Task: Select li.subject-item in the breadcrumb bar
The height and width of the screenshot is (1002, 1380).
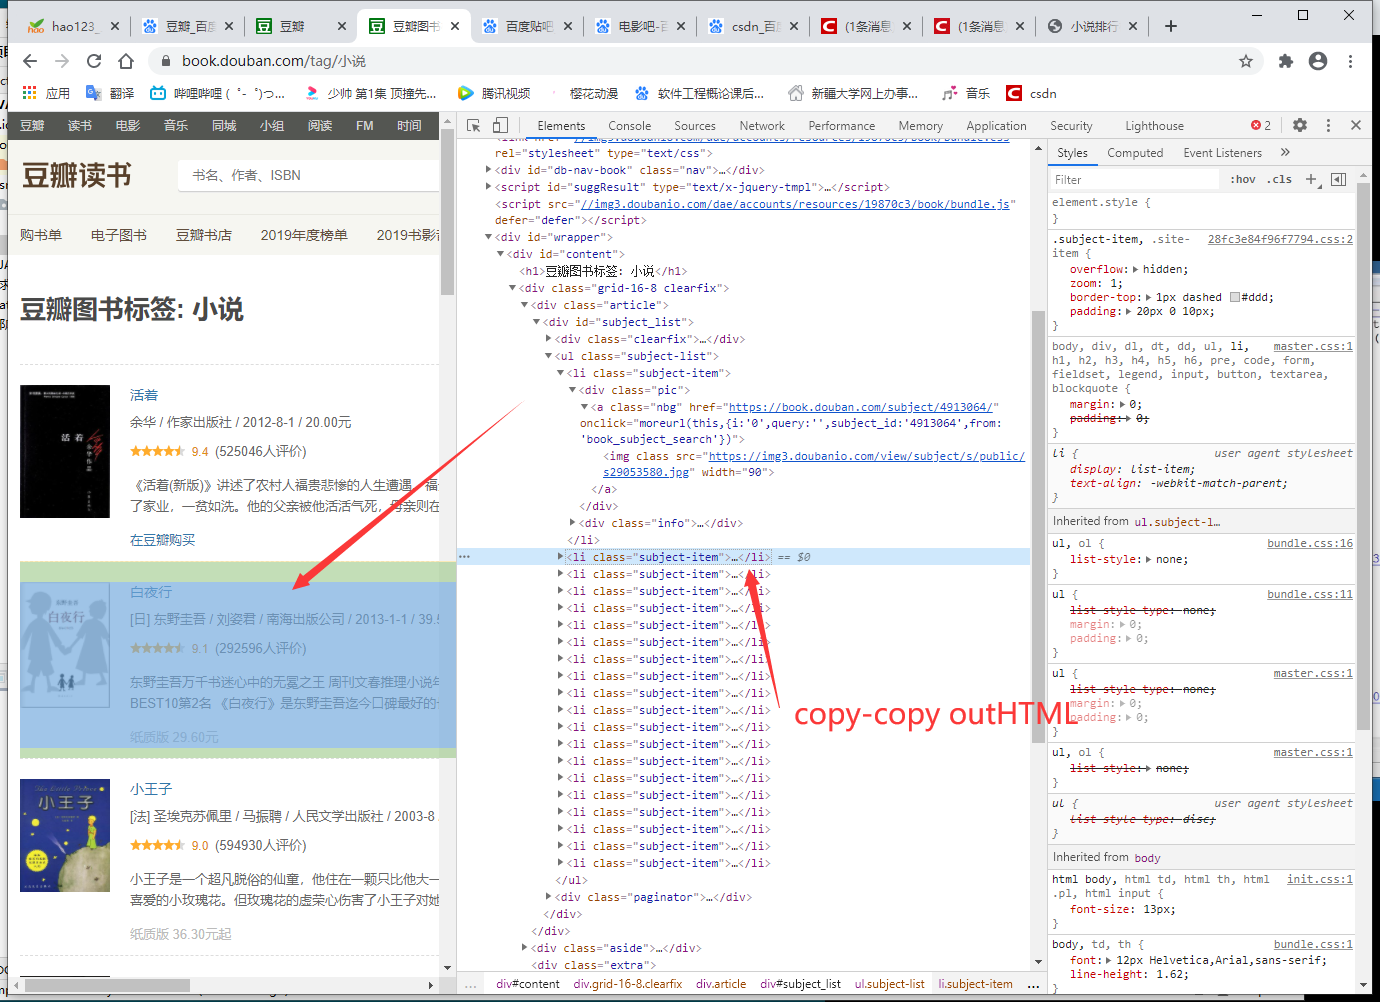Action: click(x=975, y=984)
